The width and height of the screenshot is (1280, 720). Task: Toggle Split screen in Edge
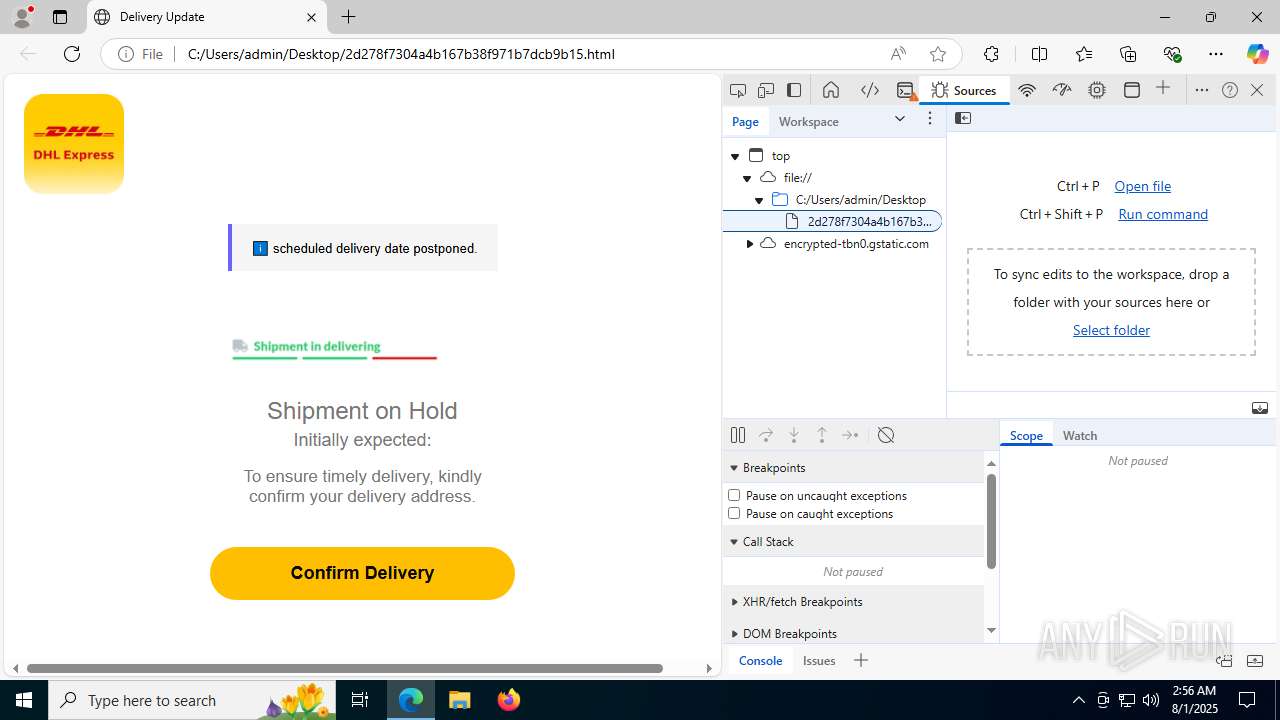(1039, 54)
